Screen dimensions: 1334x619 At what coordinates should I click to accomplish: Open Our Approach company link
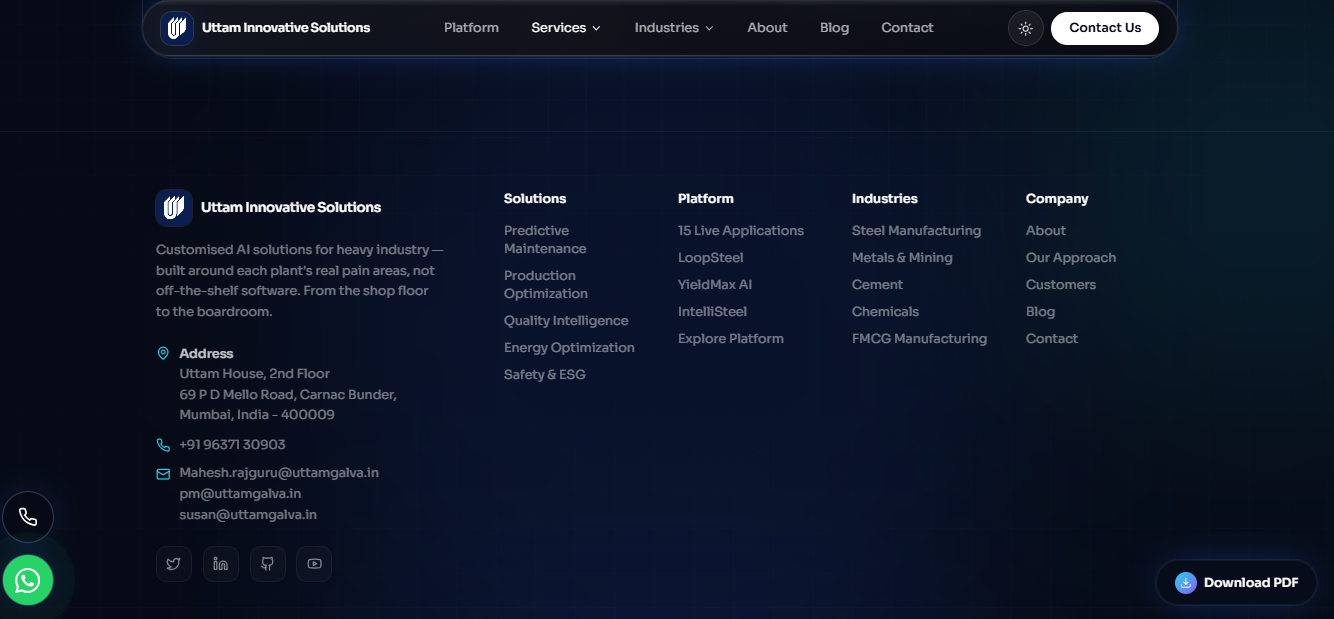[x=1071, y=258]
